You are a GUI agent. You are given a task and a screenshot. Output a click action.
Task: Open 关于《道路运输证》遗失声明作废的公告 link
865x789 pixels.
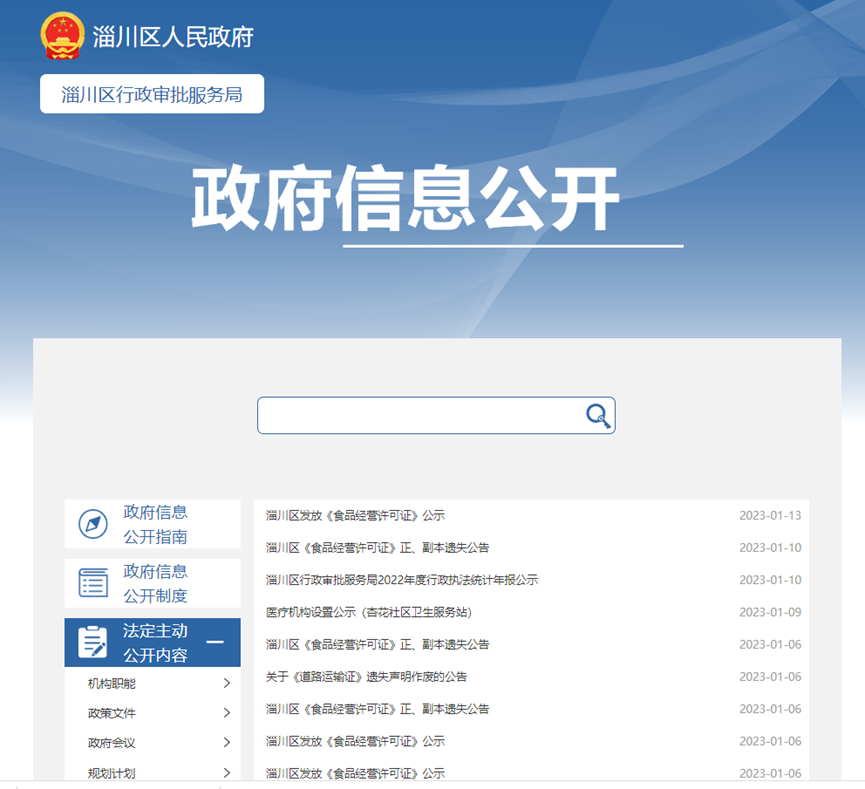[366, 677]
